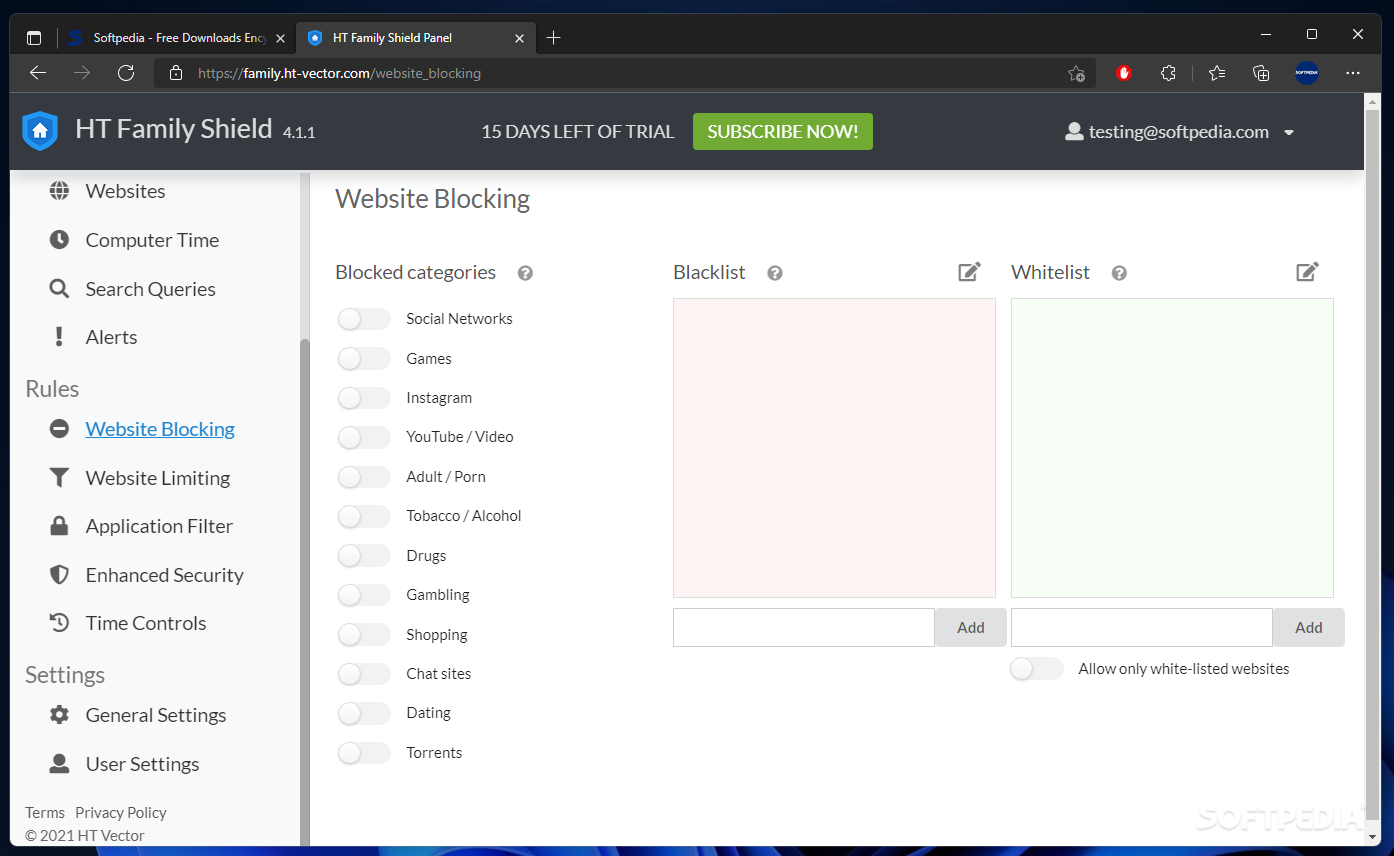
Task: Toggle Torrents category blocking
Action: tap(364, 753)
